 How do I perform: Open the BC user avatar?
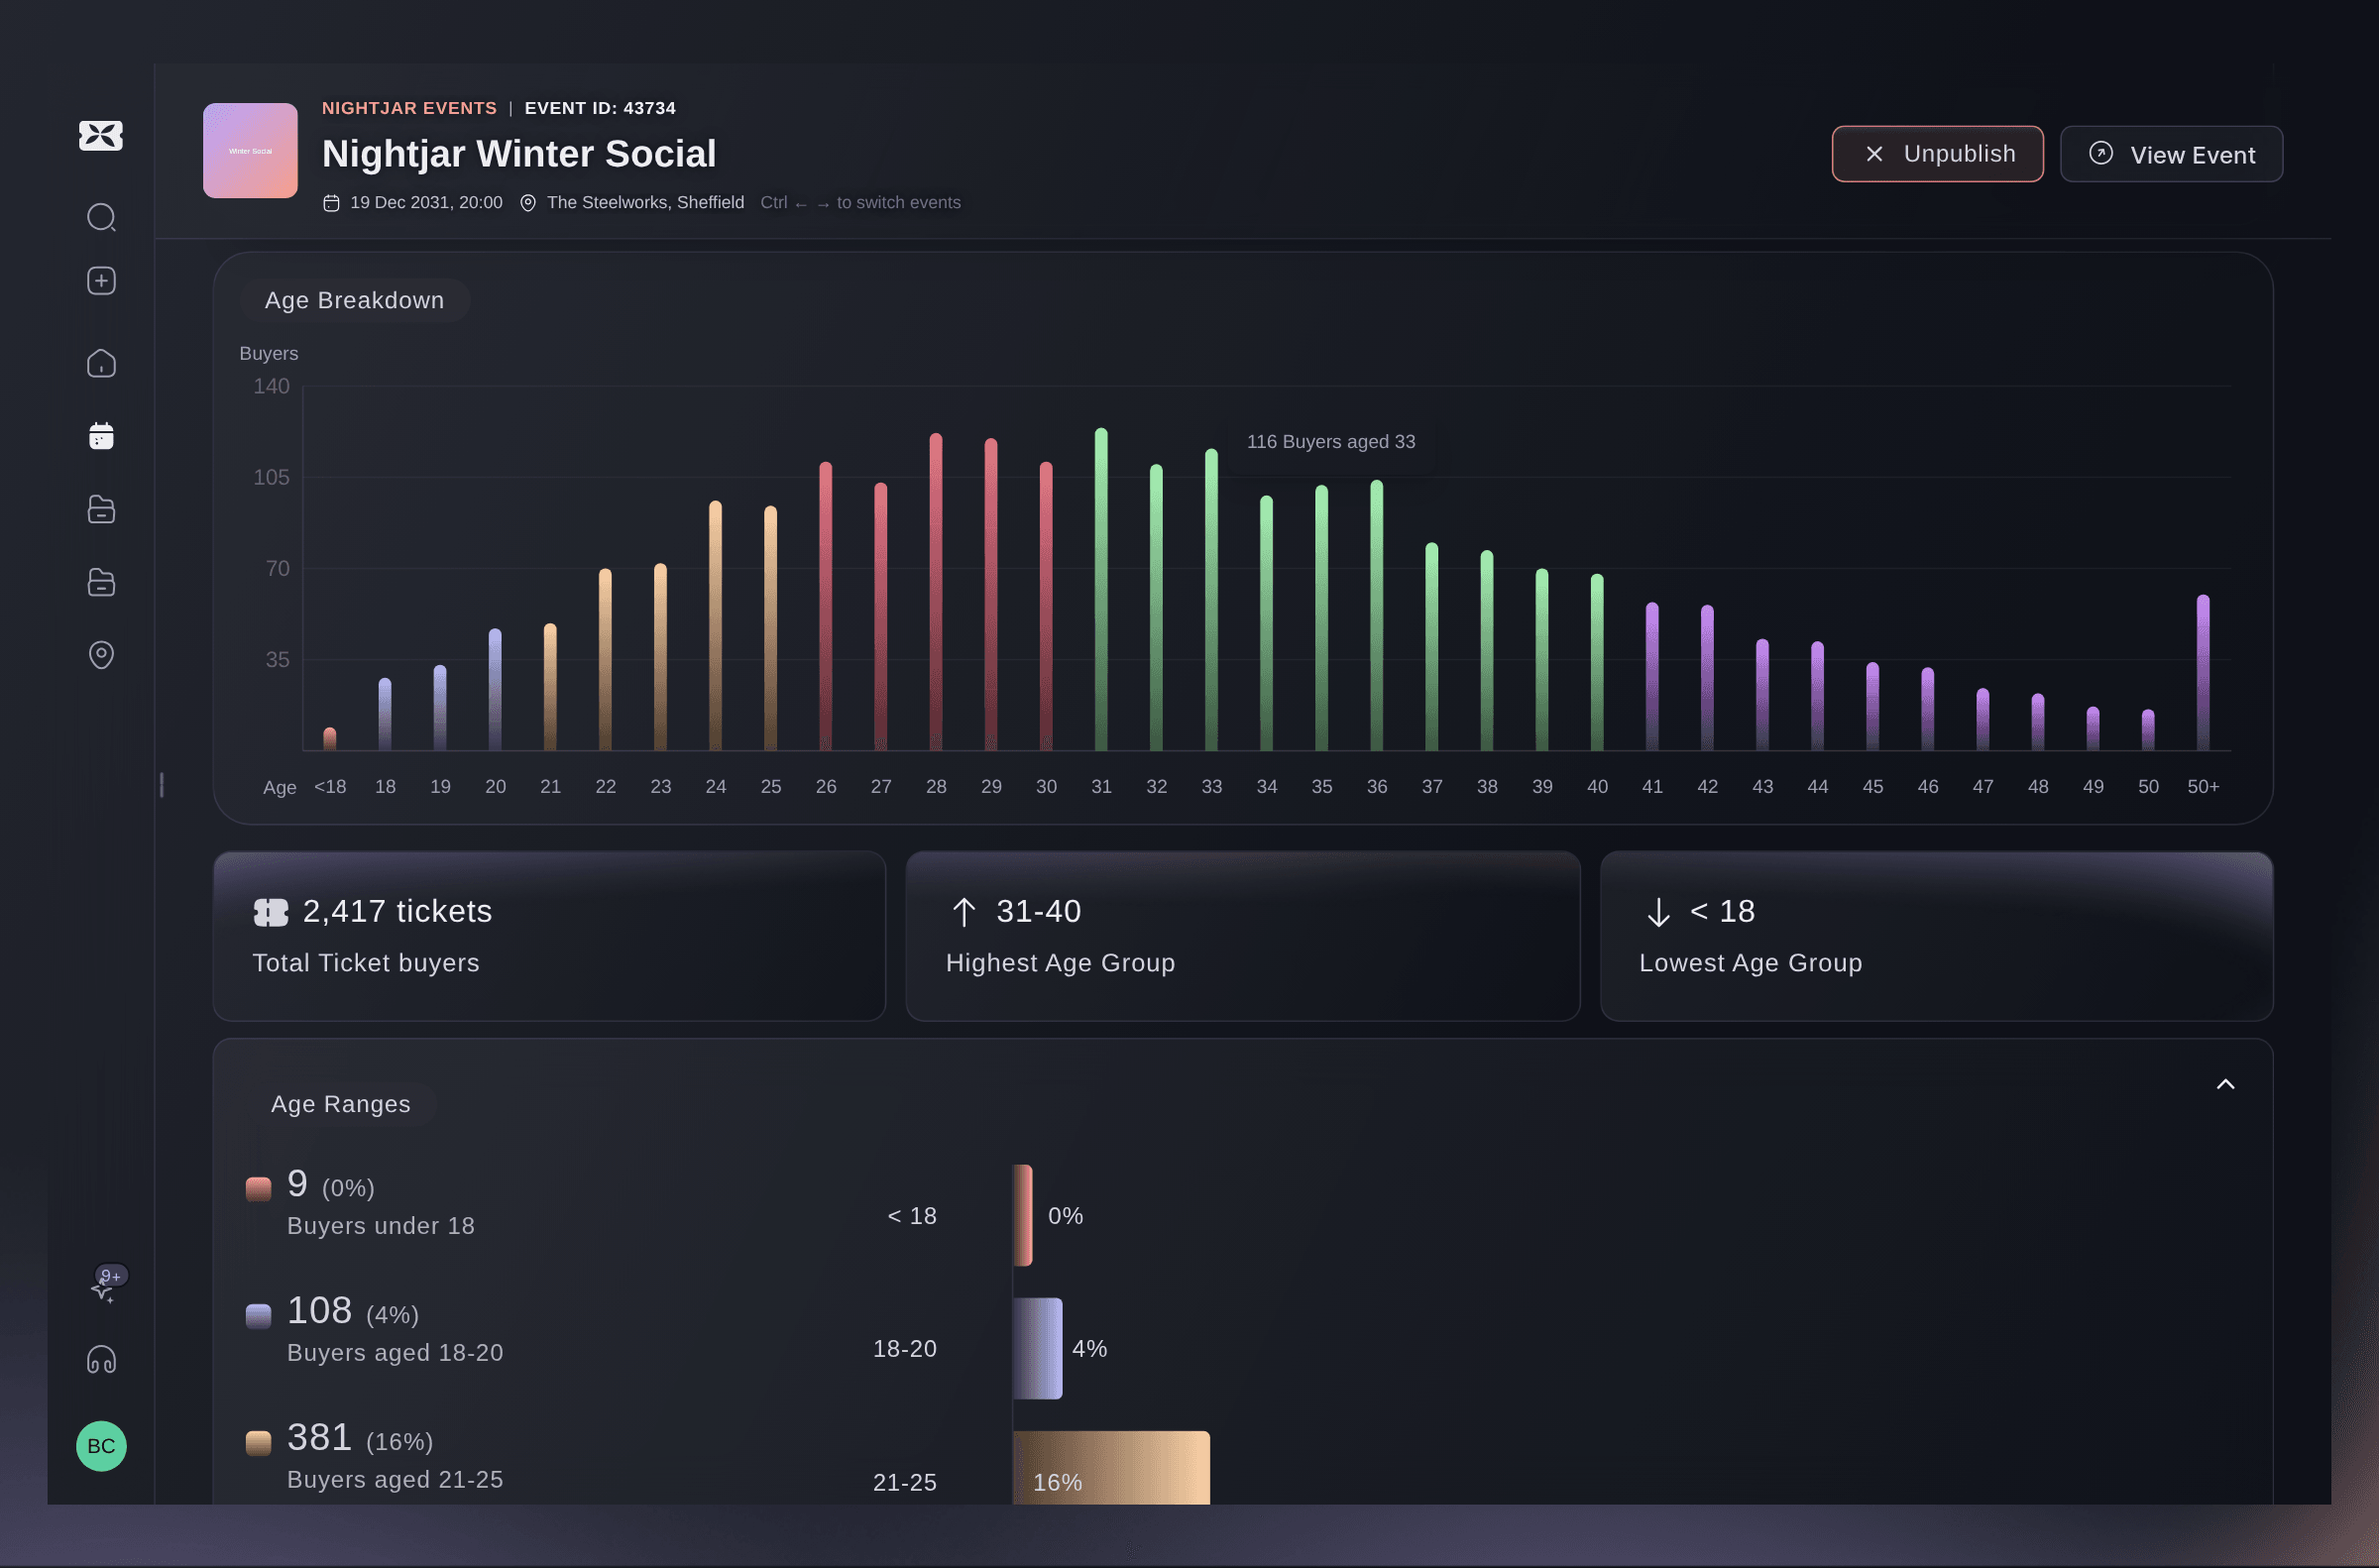[101, 1446]
